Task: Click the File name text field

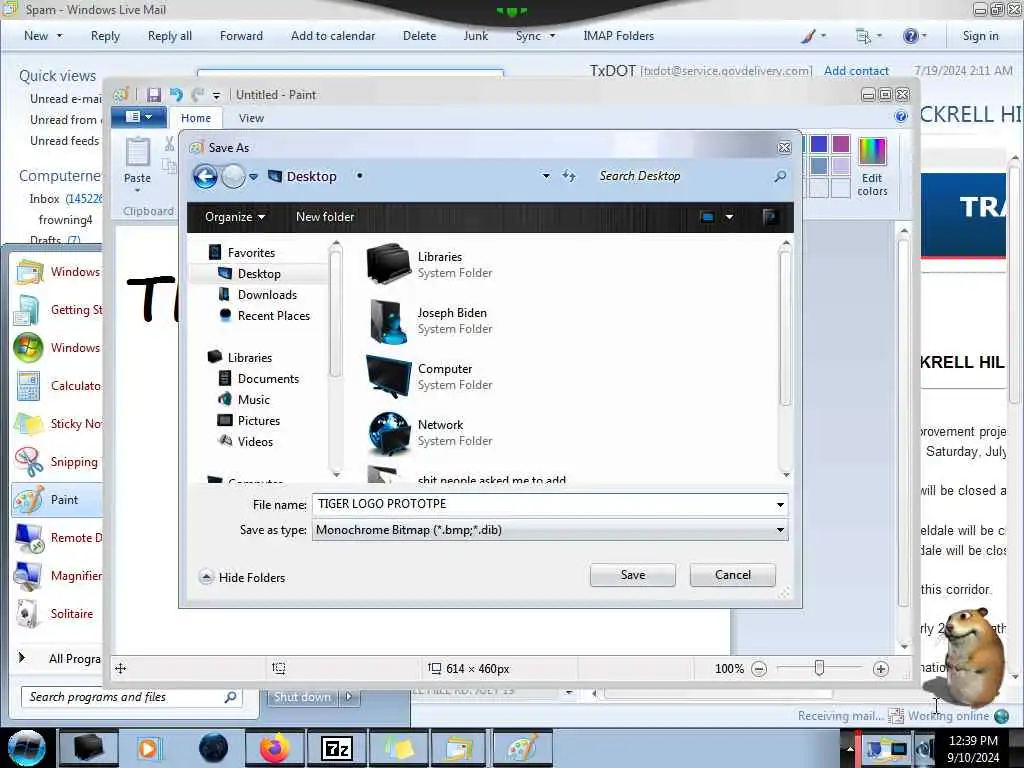Action: (x=542, y=504)
